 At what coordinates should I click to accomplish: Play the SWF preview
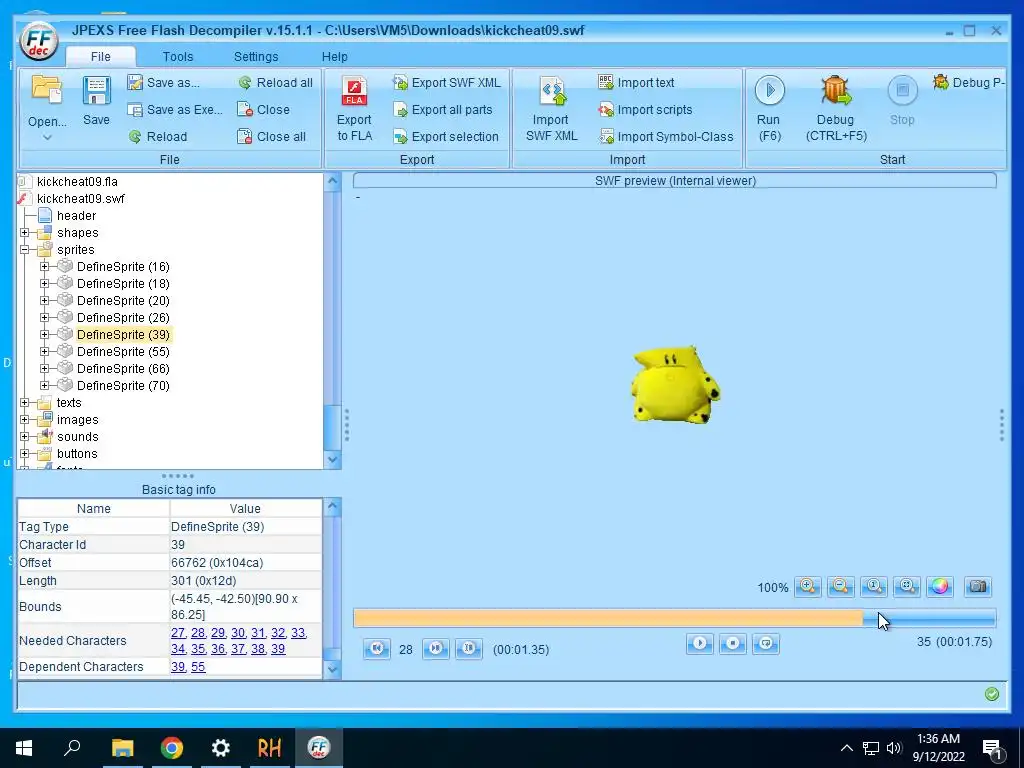pyautogui.click(x=699, y=644)
